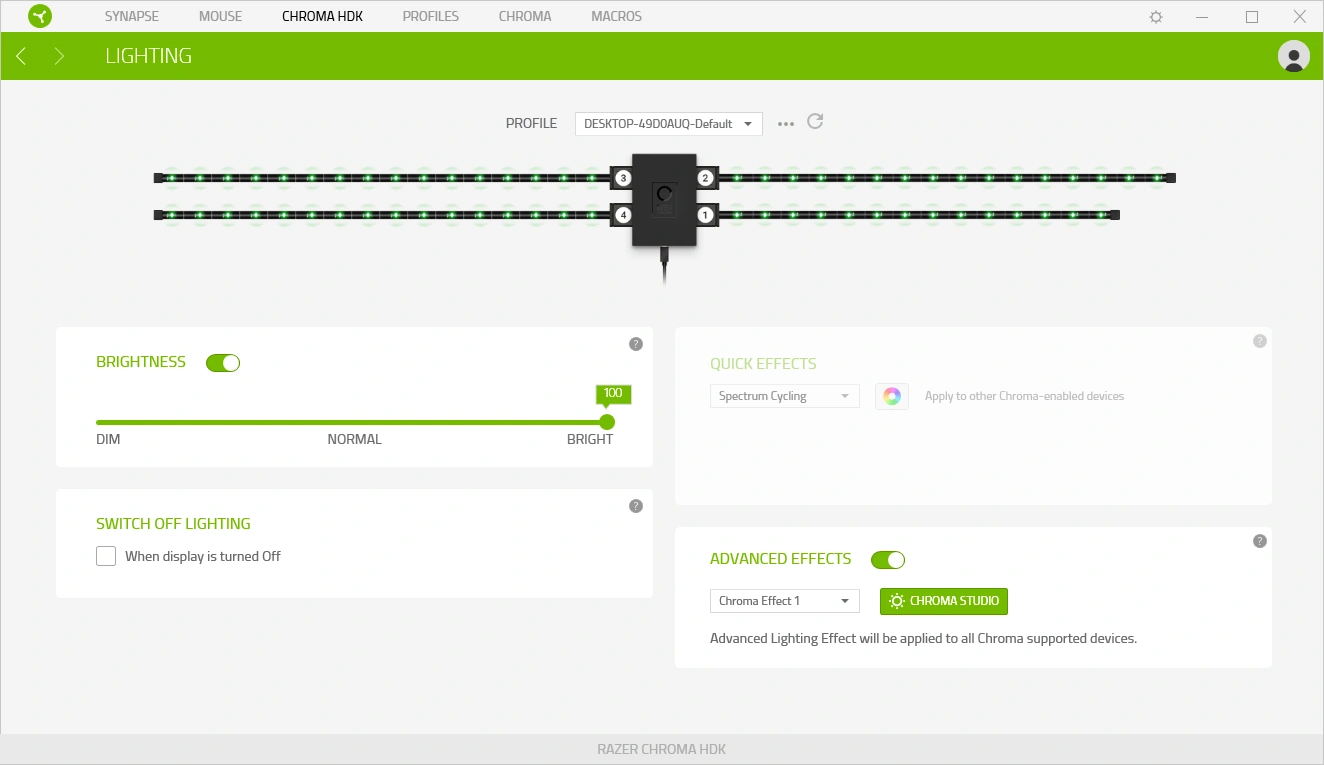Turn off the Brightness toggle
The width and height of the screenshot is (1324, 765).
pos(223,363)
